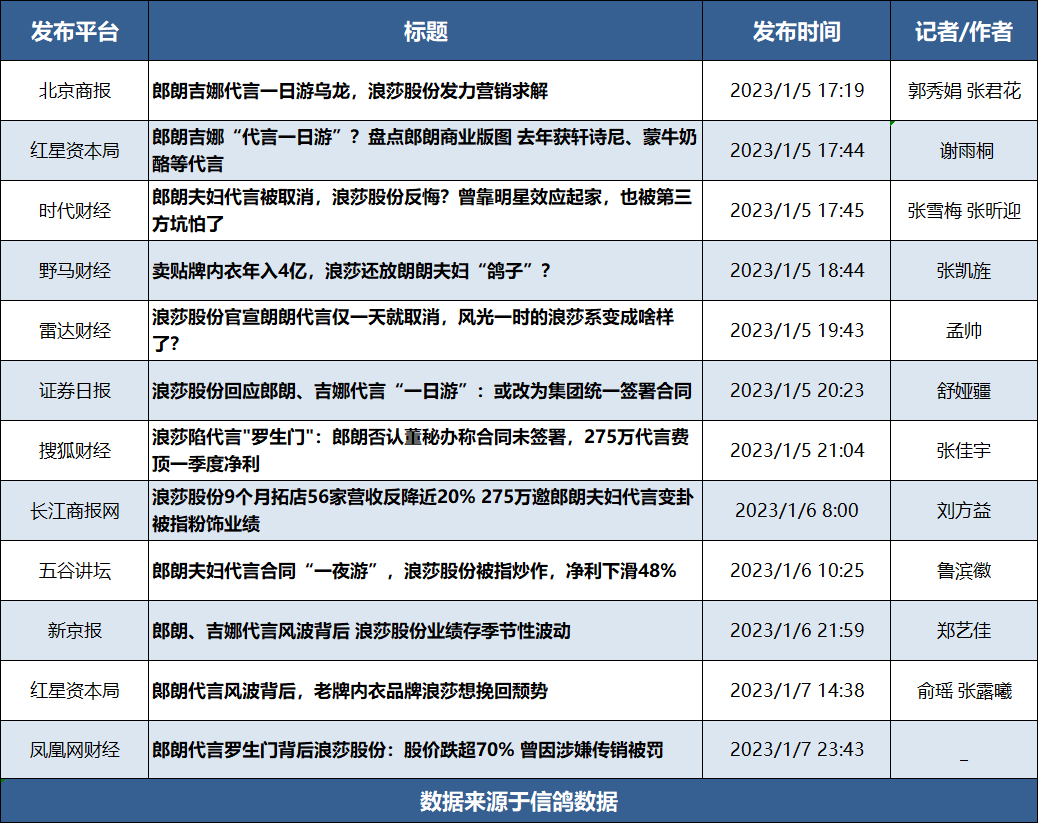Select the time cell 2023/1/7 14:38
The image size is (1038, 823).
[x=796, y=691]
